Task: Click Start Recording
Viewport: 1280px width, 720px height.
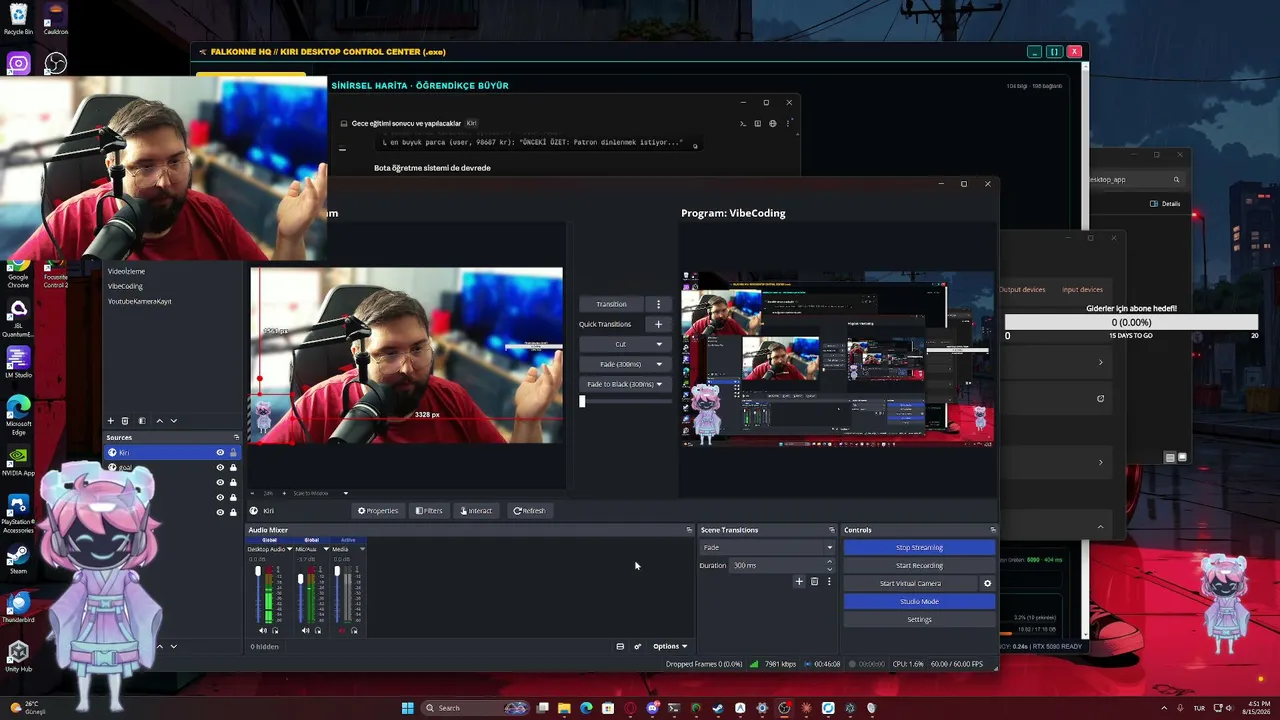Action: pos(919,565)
